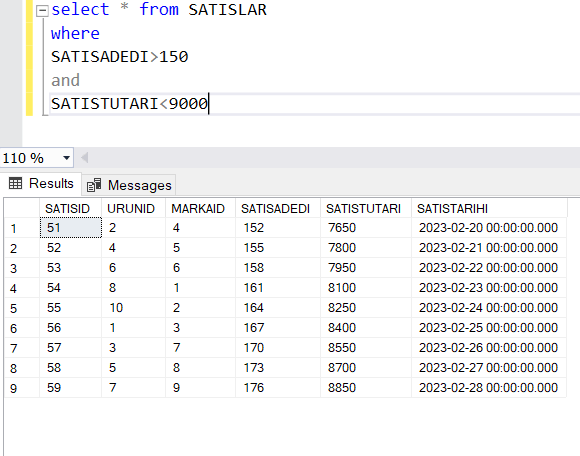Click the cell showing 8850 in SATISTUTARI
This screenshot has height=456, width=580.
[366, 388]
